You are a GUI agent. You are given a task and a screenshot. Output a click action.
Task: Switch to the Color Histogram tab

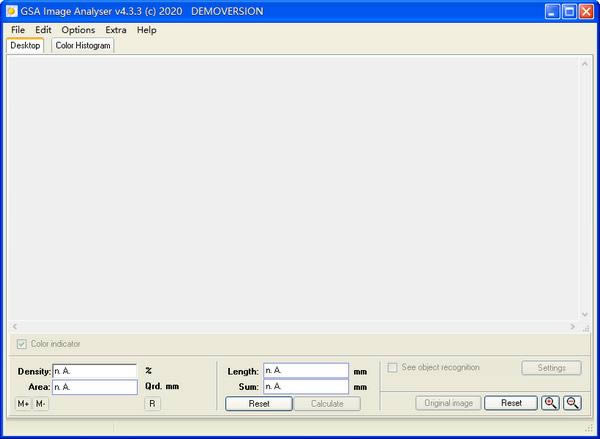83,46
